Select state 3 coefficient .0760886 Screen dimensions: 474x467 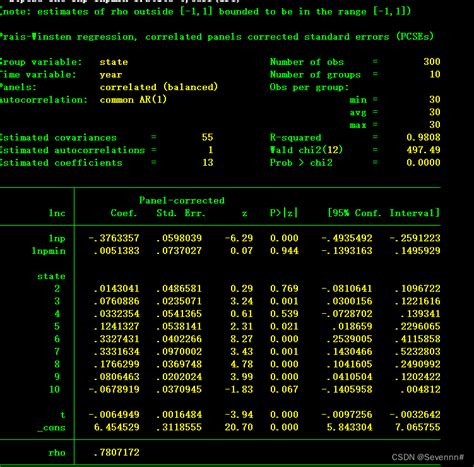116,301
